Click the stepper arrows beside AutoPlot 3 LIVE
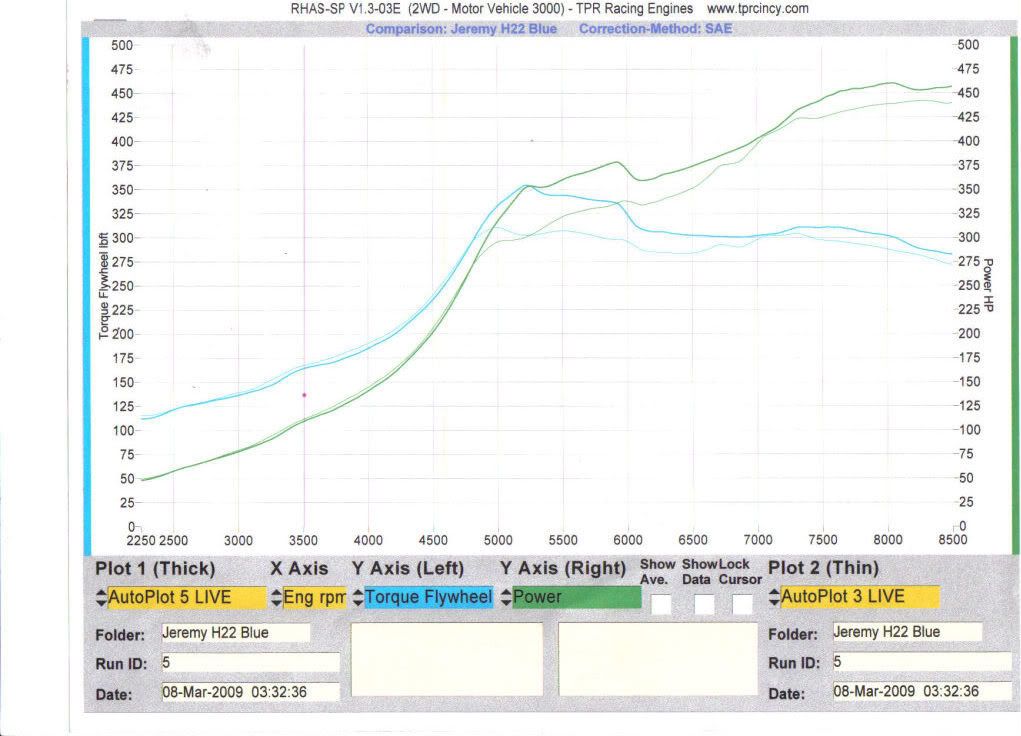The image size is (1021, 736). click(x=774, y=598)
